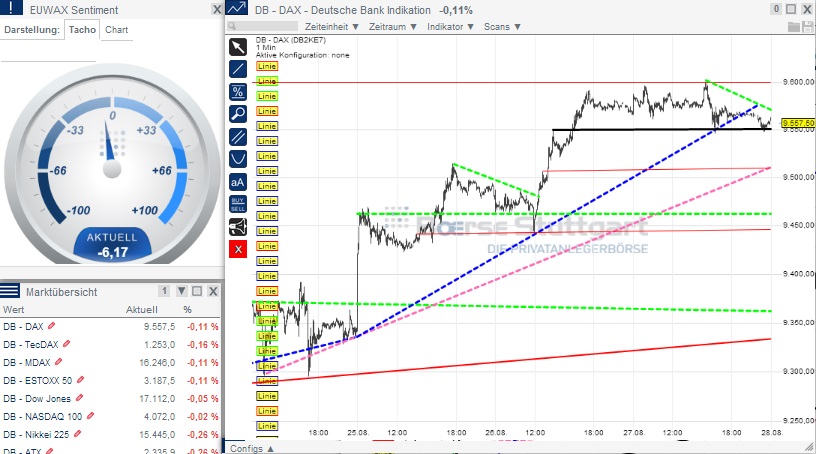The height and width of the screenshot is (454, 816).
Task: Maximize the Marktübersicht panel
Action: pyautogui.click(x=197, y=291)
